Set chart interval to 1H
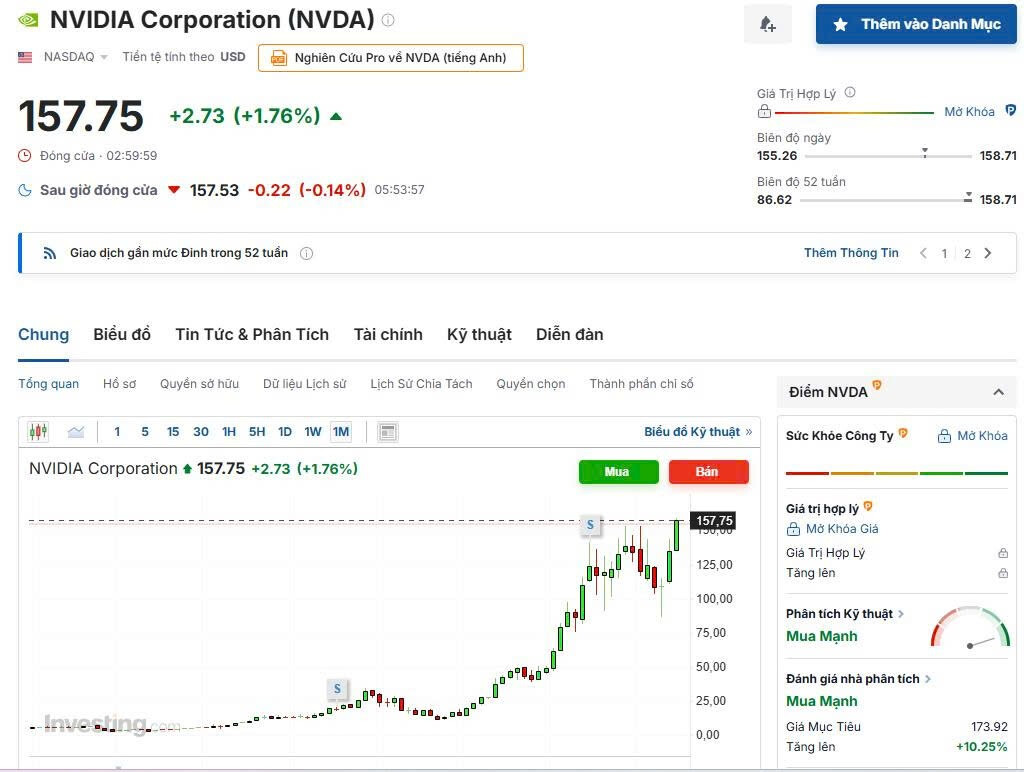The height and width of the screenshot is (772, 1024). pyautogui.click(x=229, y=432)
